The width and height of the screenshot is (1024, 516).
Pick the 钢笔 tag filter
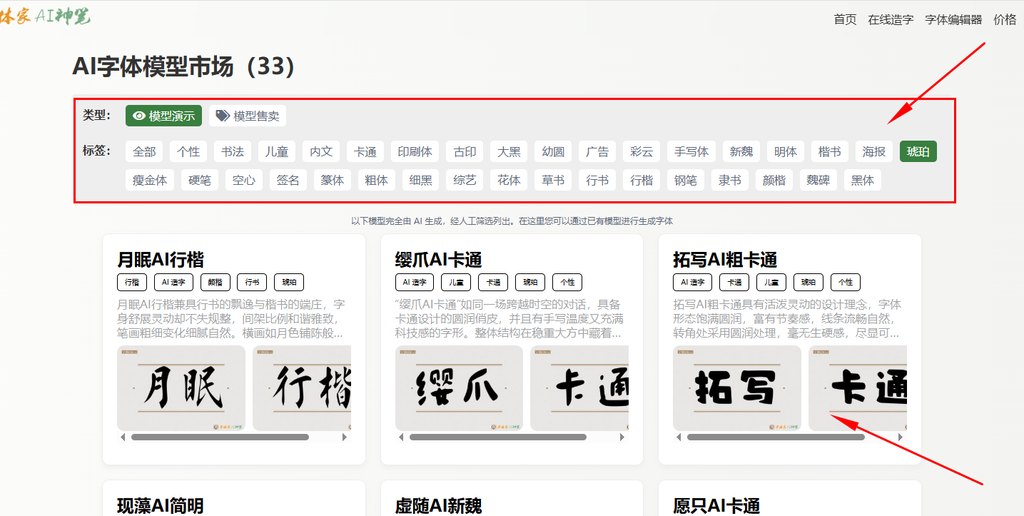point(686,180)
